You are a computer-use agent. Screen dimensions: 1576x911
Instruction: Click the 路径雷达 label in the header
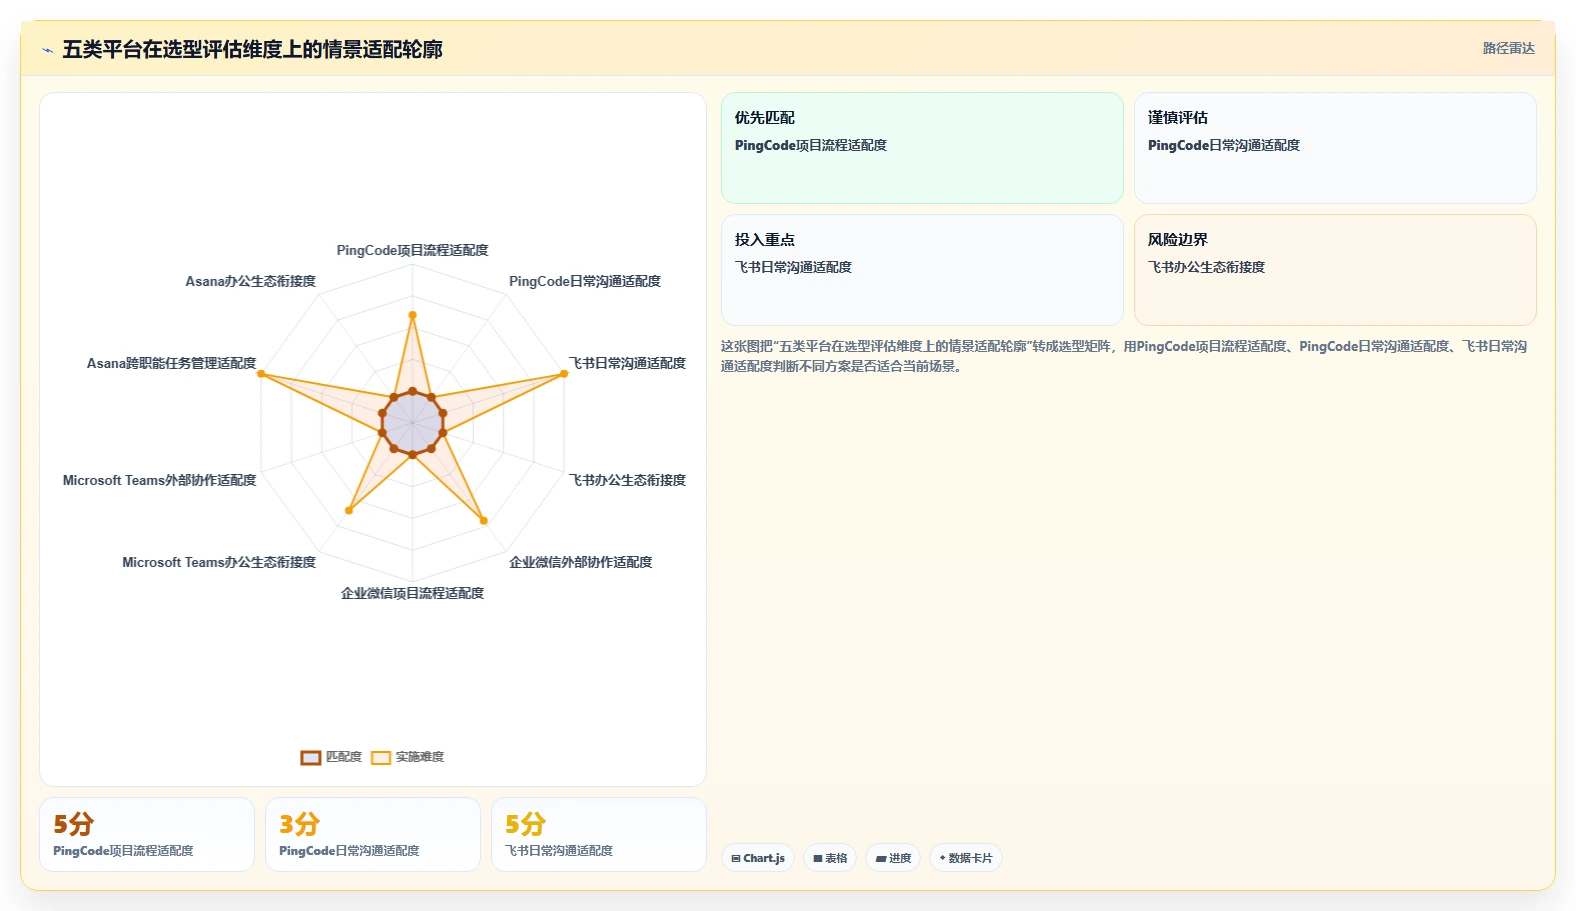tap(1508, 48)
